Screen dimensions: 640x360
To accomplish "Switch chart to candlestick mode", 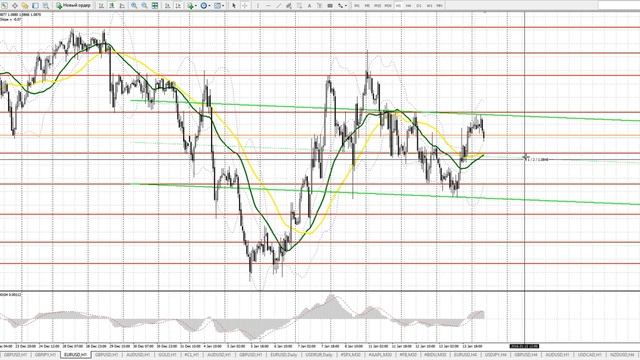I will pyautogui.click(x=111, y=6).
